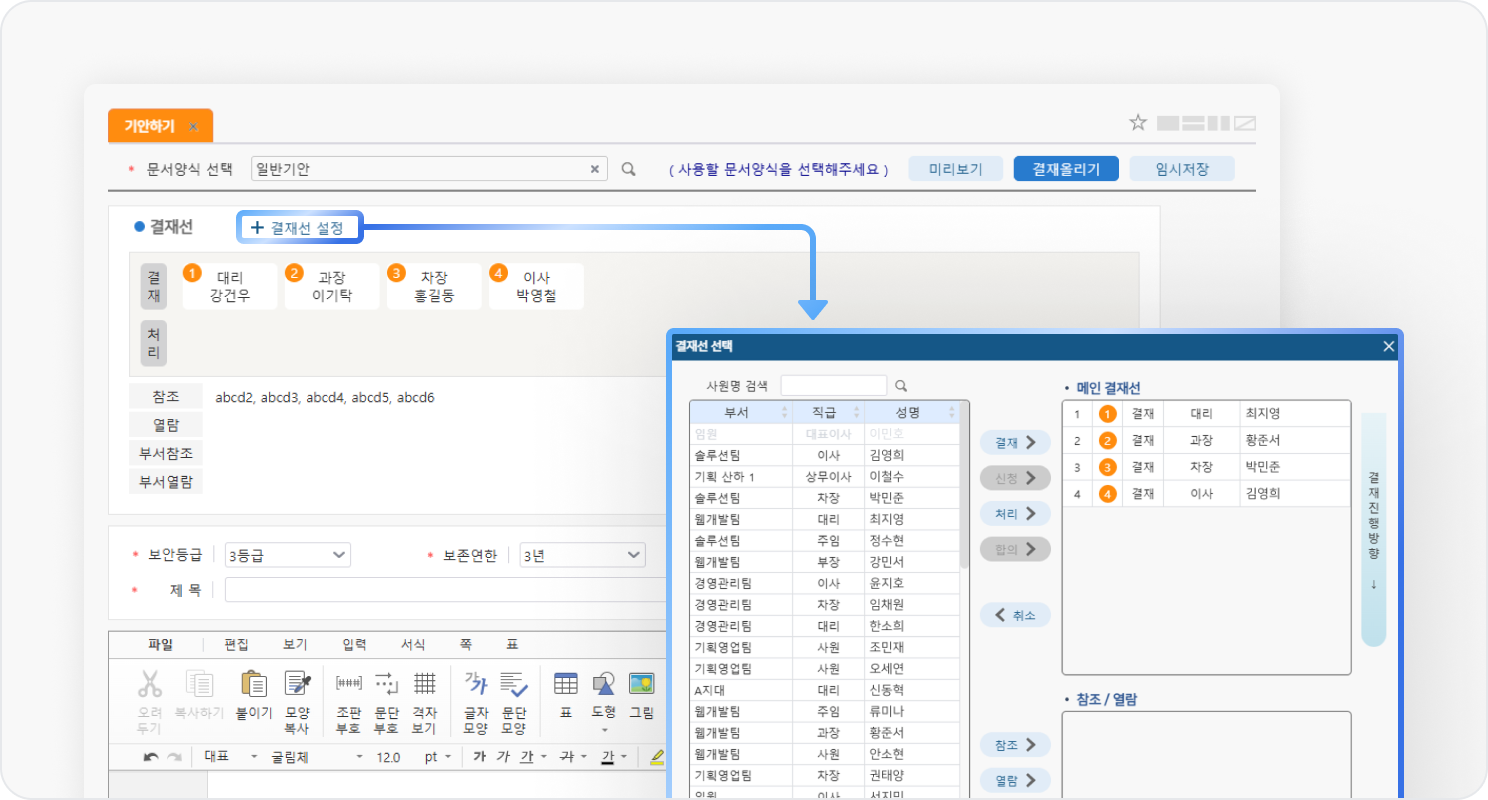Viewport: 1488px width, 800px height.
Task: Open the 보안등급 3등급 dropdown
Action: click(288, 555)
